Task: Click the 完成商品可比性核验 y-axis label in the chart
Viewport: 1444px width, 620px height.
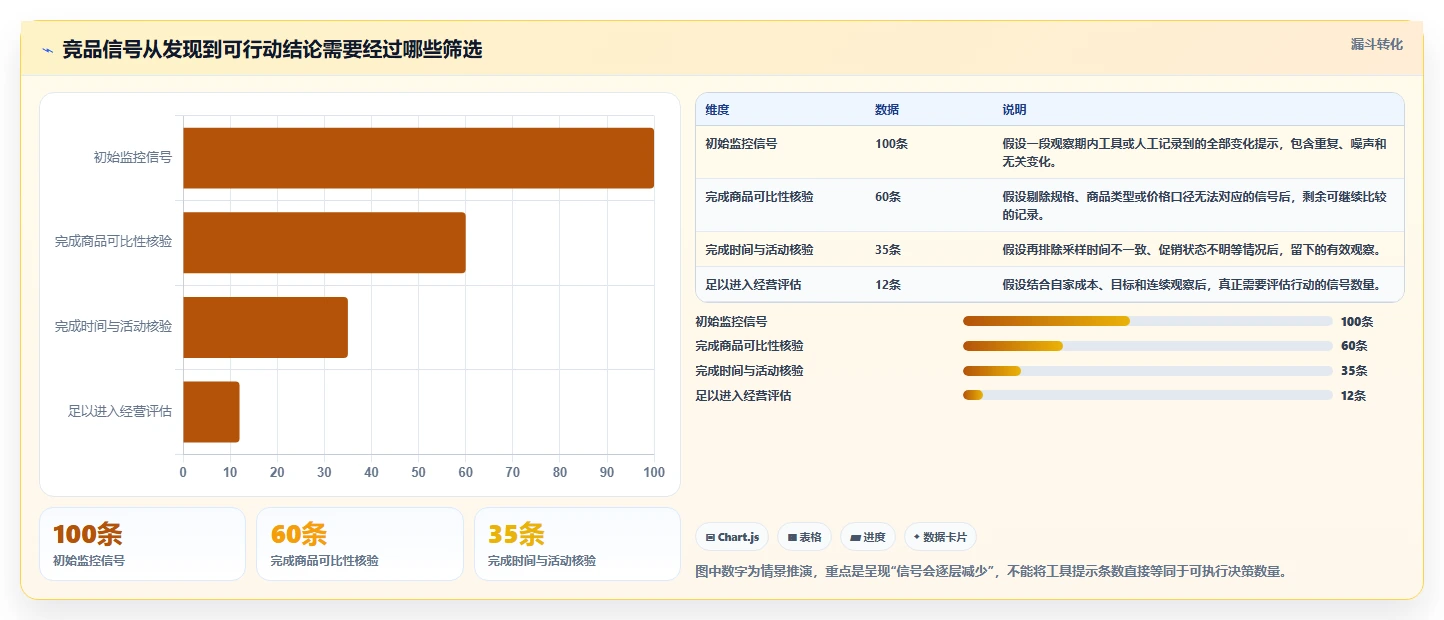Action: pos(113,242)
